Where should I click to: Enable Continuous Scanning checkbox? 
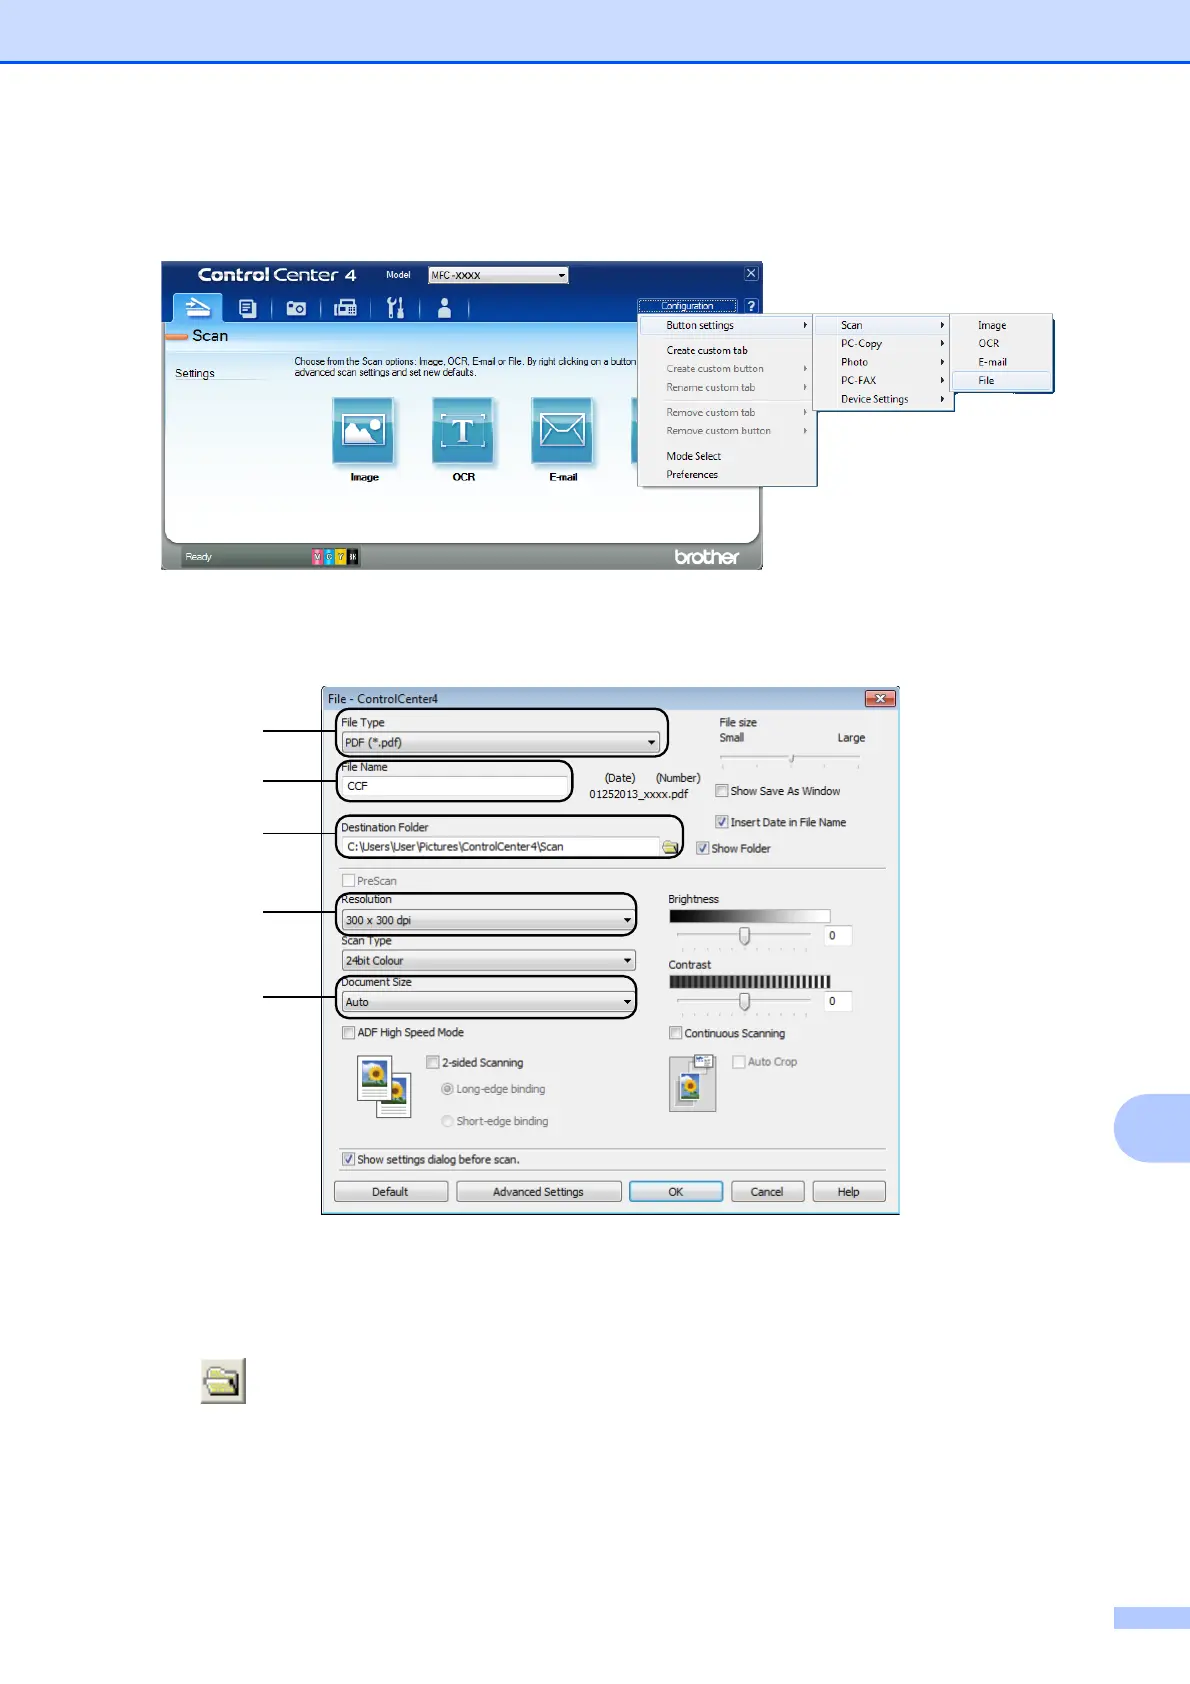(676, 1033)
